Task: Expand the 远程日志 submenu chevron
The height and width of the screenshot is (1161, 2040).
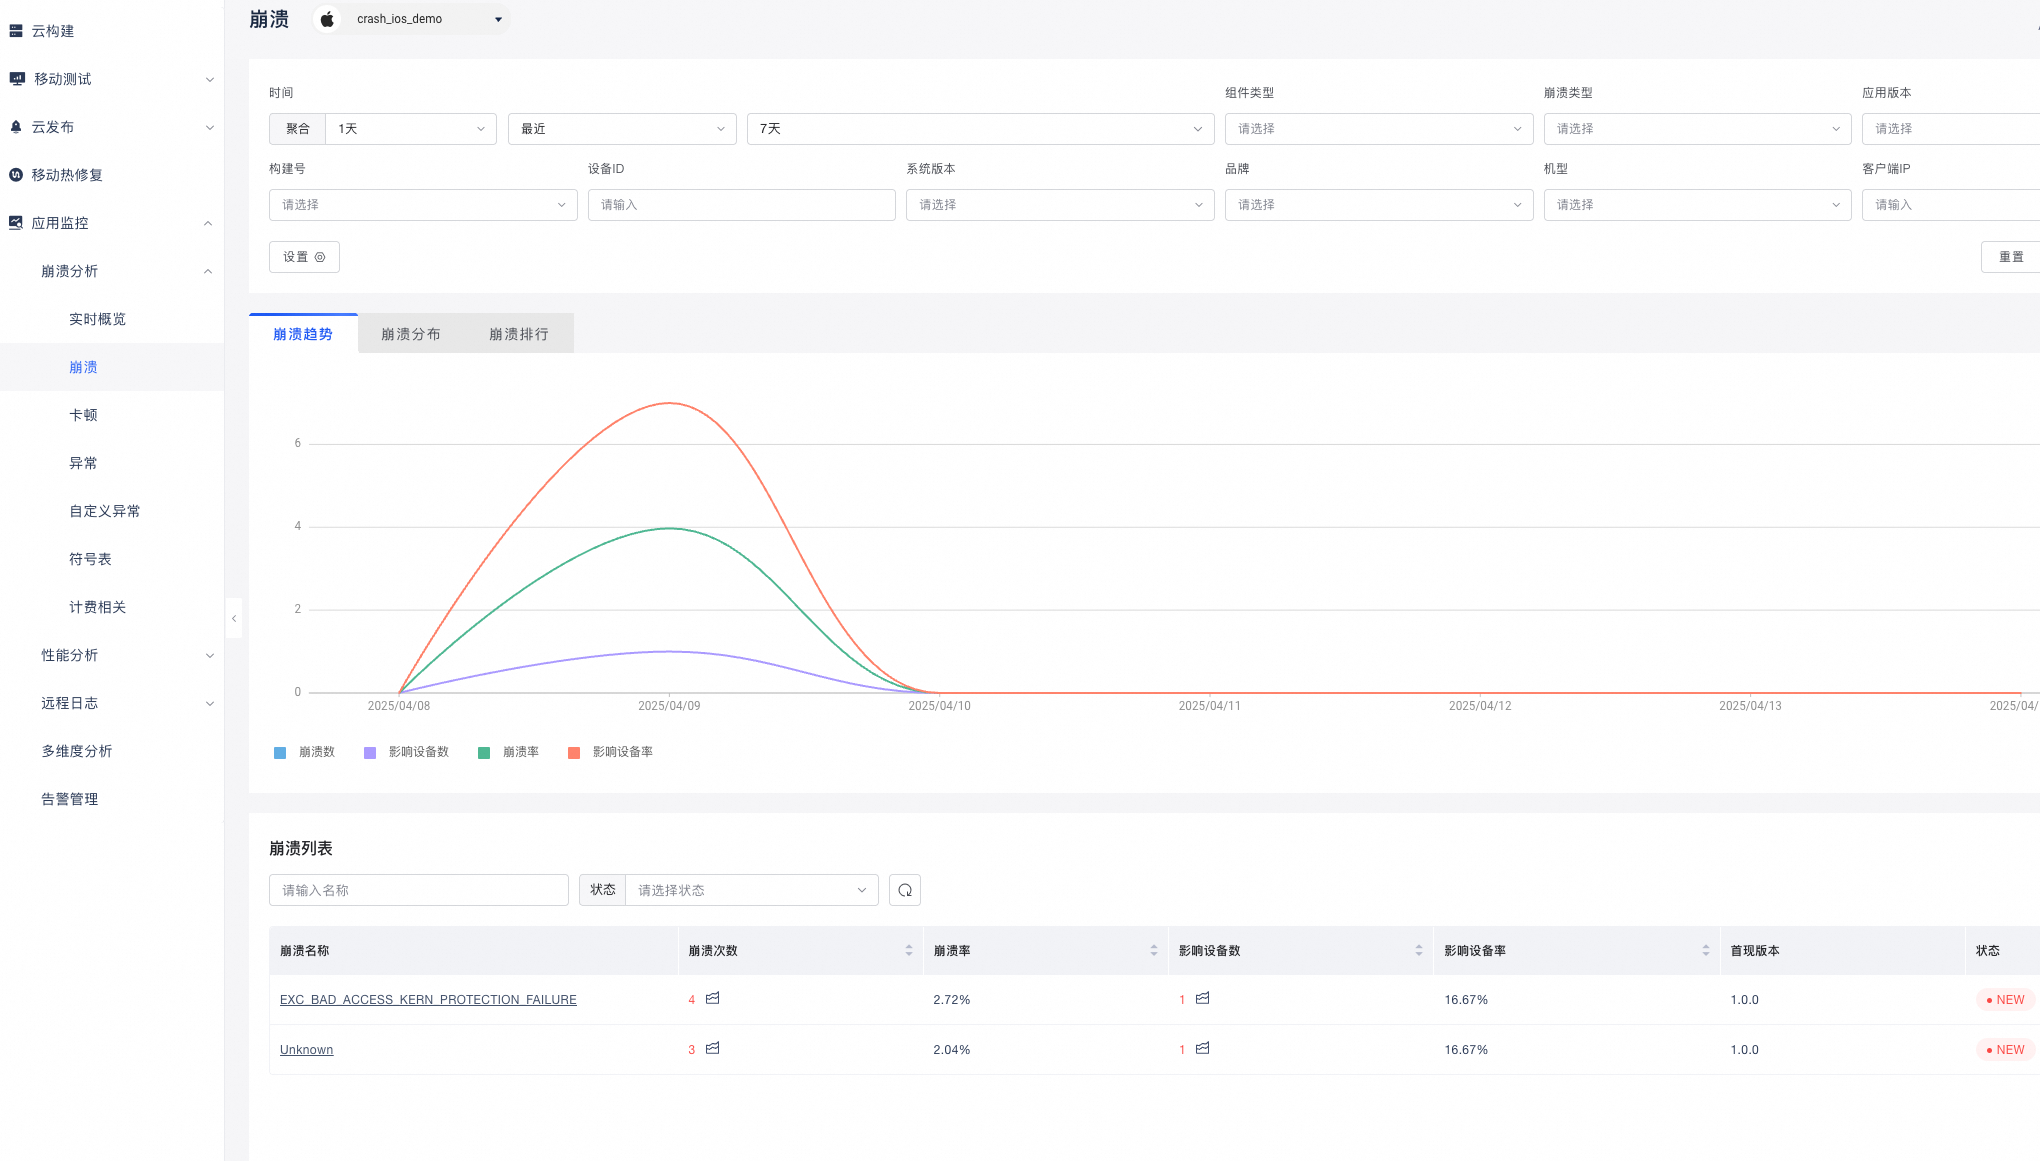Action: click(210, 703)
